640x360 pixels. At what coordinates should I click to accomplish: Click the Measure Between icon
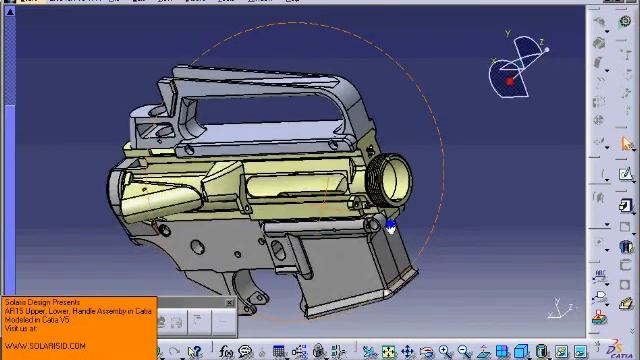click(x=599, y=276)
